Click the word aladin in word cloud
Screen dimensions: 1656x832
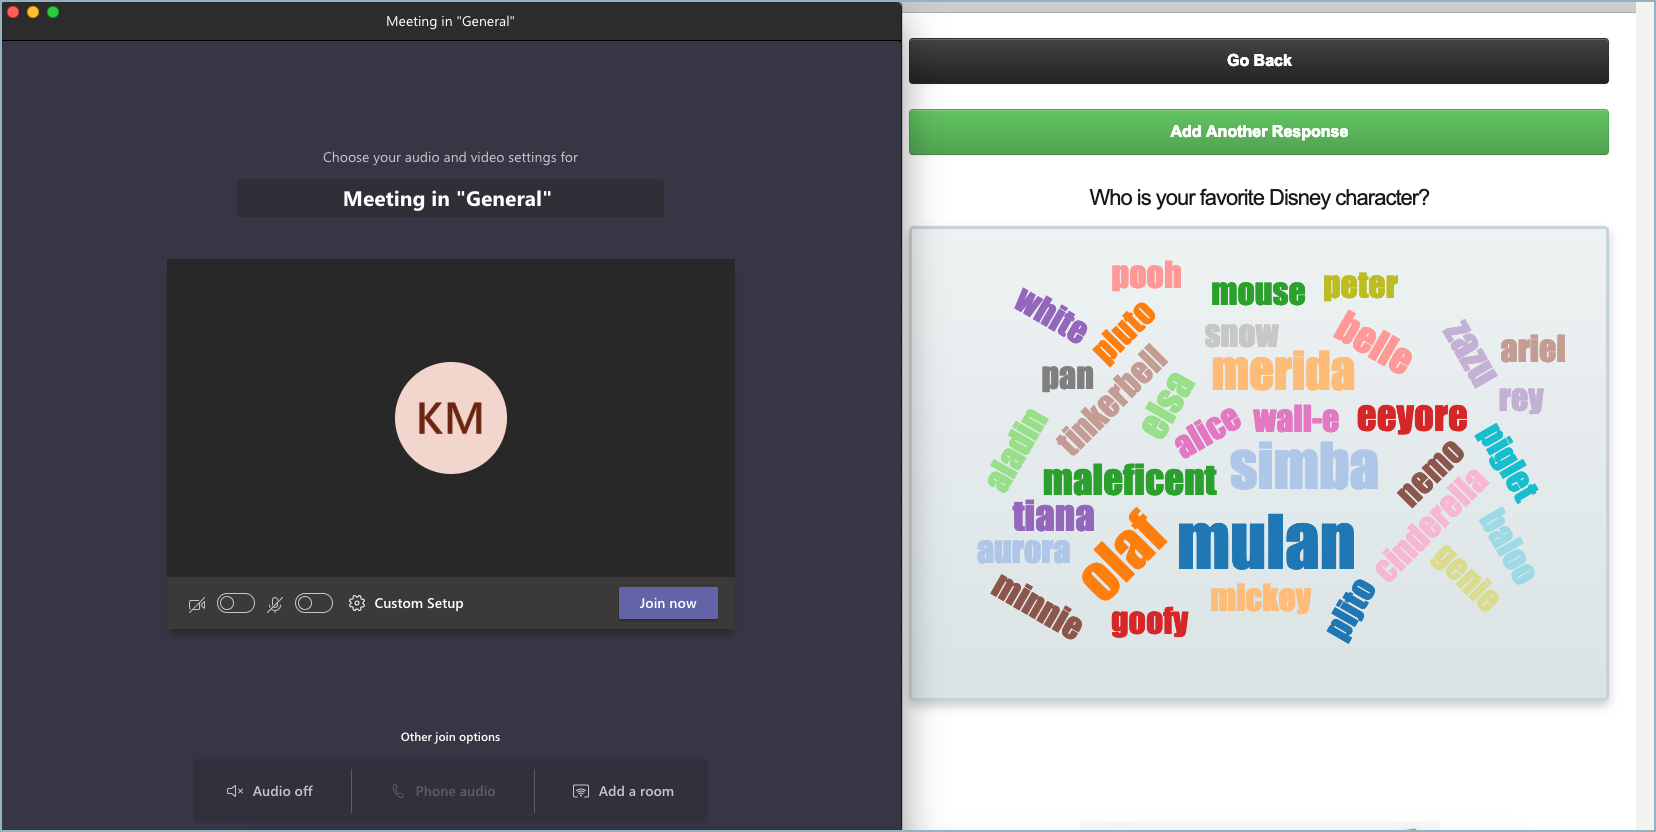click(1018, 450)
